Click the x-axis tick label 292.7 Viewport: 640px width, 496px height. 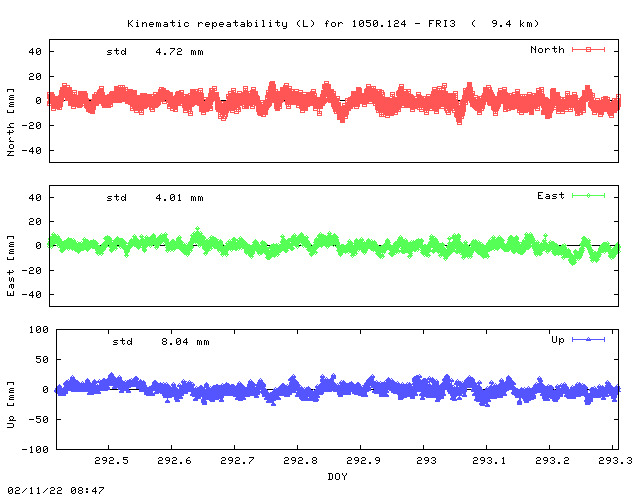(238, 460)
